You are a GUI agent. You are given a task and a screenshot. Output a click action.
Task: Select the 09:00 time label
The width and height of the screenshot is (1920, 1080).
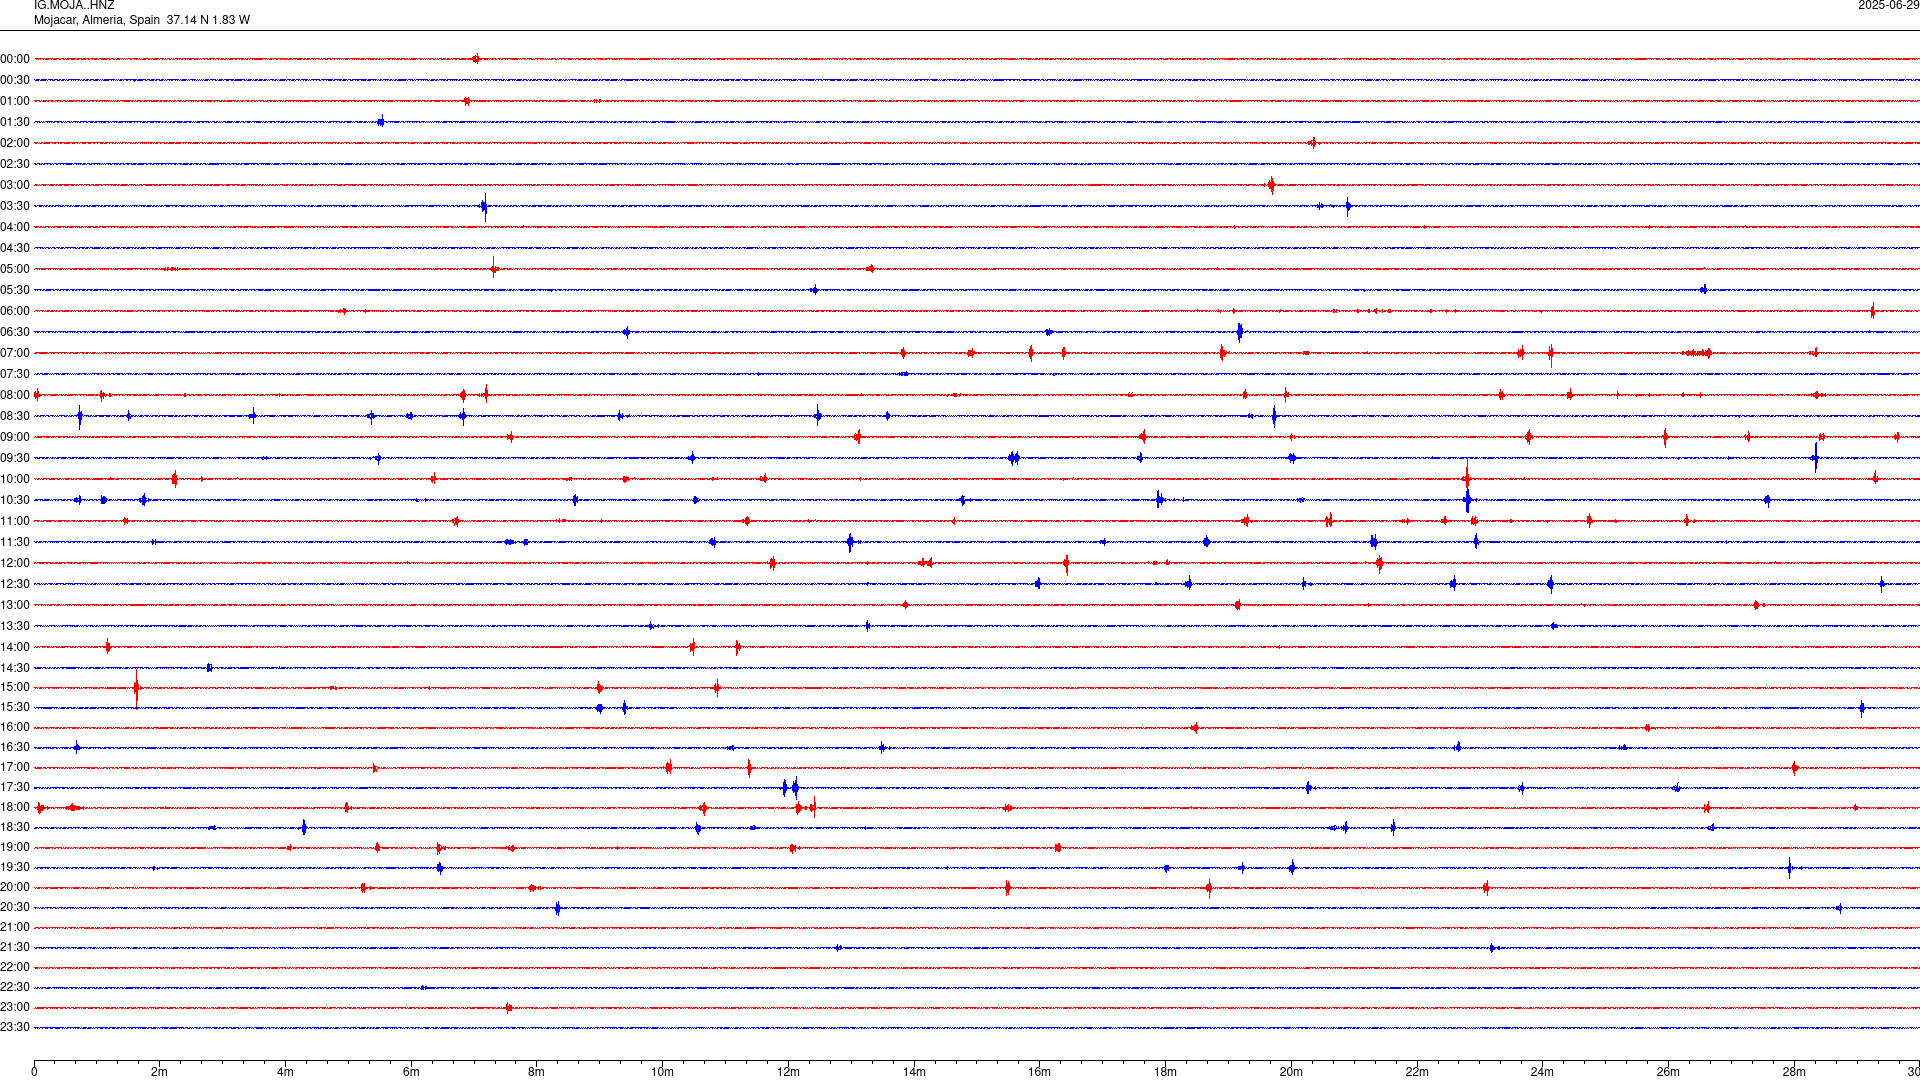click(15, 437)
